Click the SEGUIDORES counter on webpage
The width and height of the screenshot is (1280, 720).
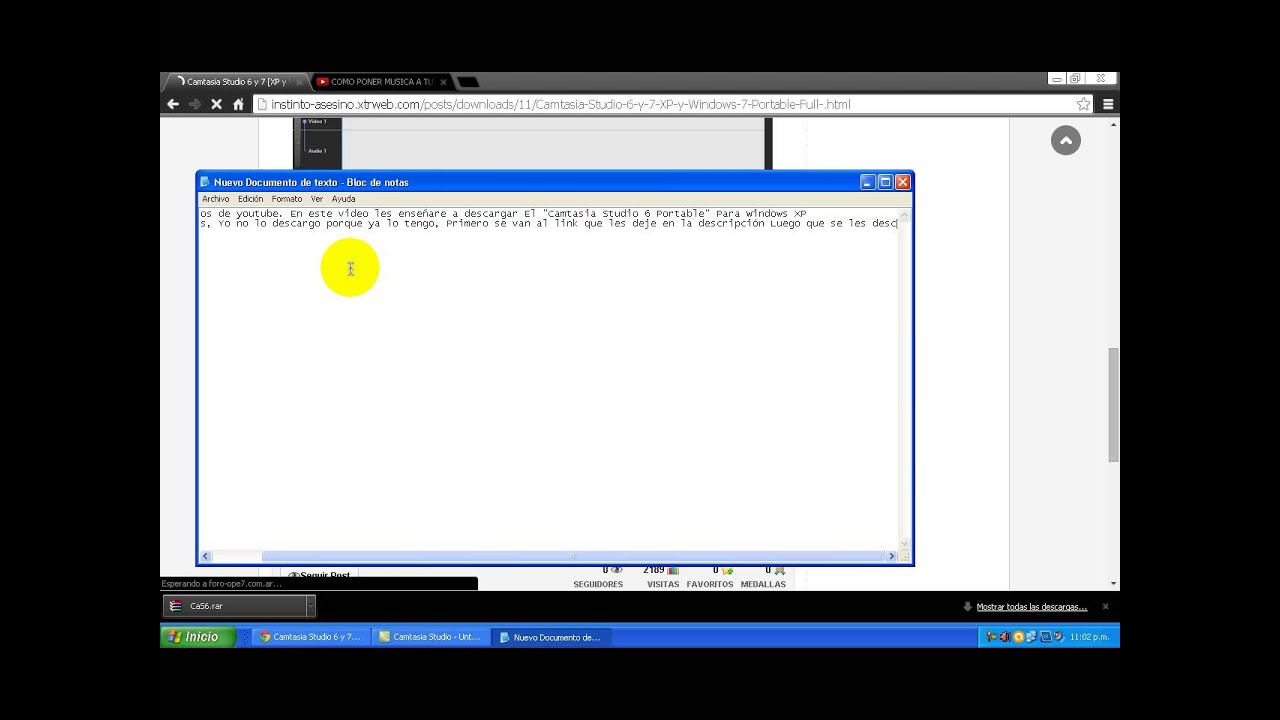coord(598,578)
